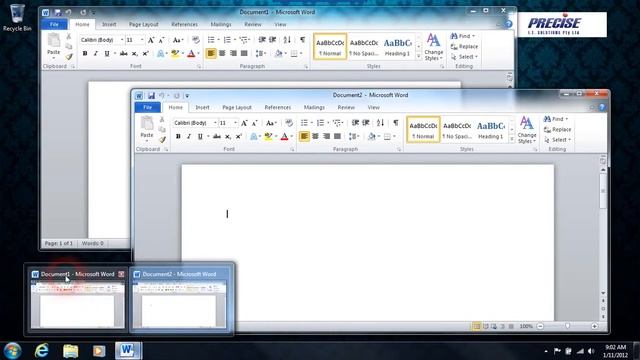Toggle Bold in Document1 window
Viewport: 640px width, 360px height.
[85, 53]
